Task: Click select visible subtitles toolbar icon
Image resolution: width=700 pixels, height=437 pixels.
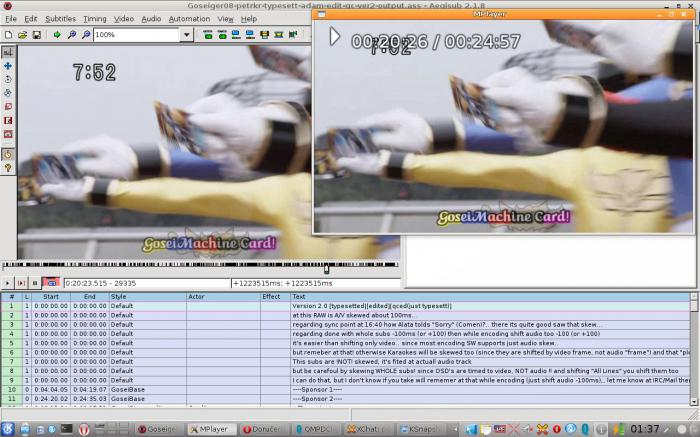Action: click(265, 34)
